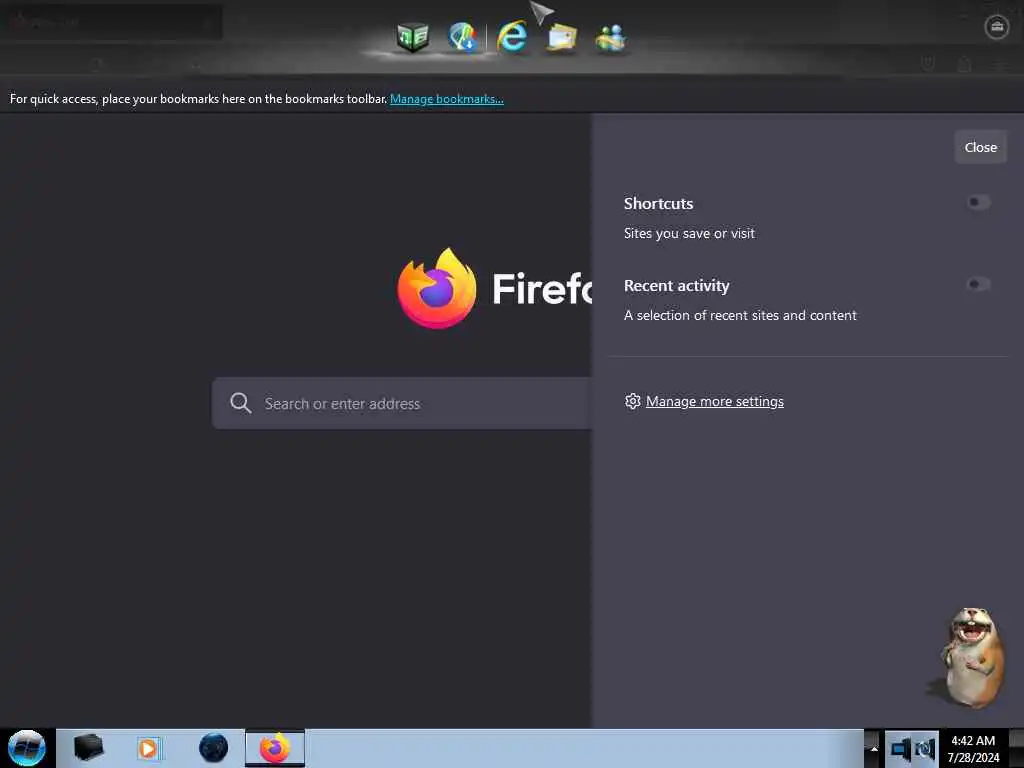Close the customize panel
This screenshot has height=768, width=1024.
pos(980,147)
